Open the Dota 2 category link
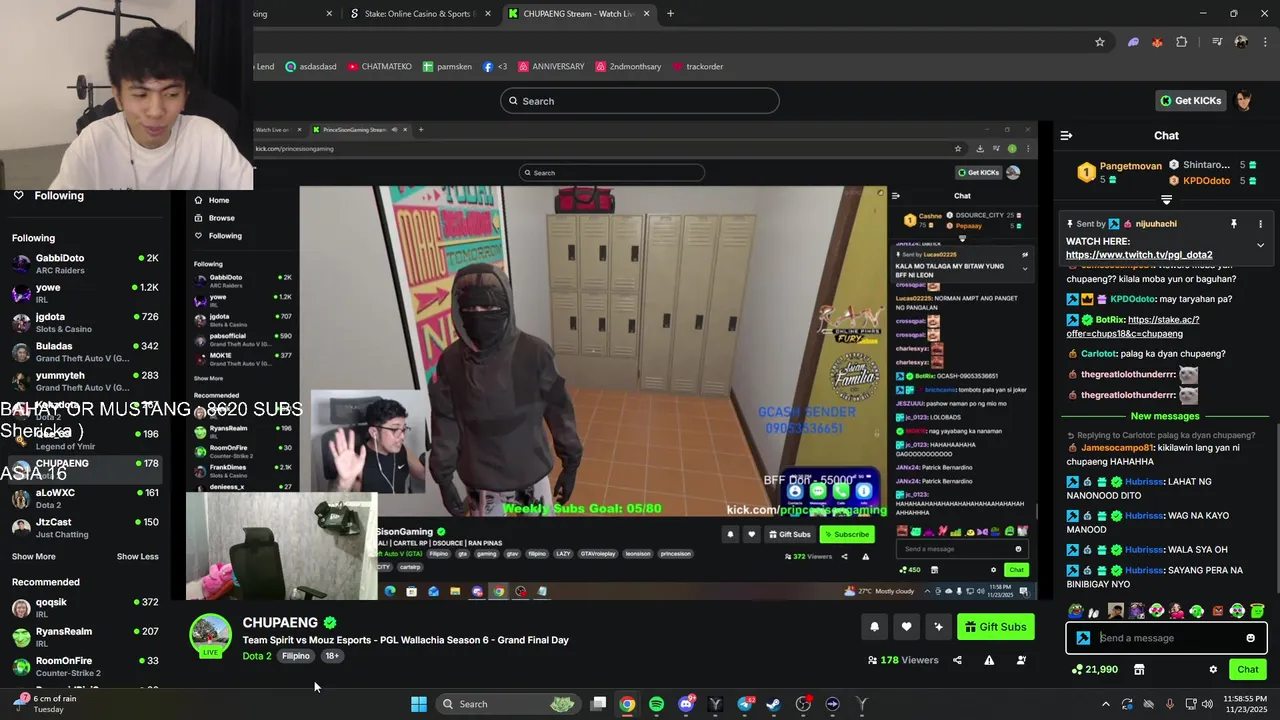This screenshot has height=720, width=1280. [x=257, y=656]
